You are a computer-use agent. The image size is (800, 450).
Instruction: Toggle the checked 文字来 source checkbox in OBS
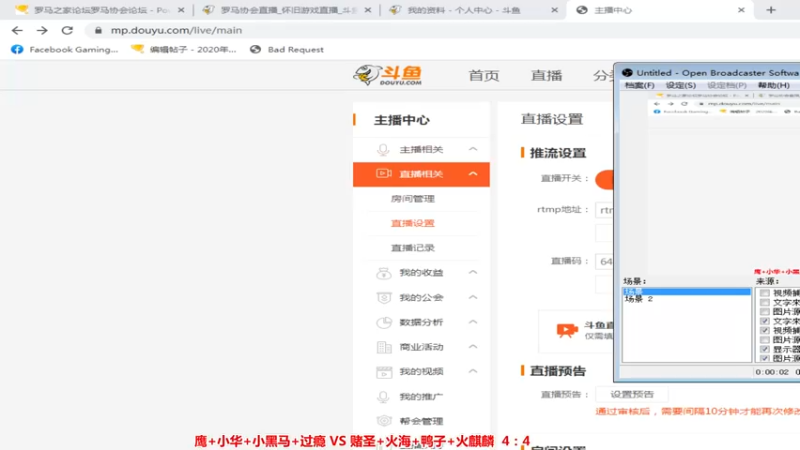click(764, 321)
